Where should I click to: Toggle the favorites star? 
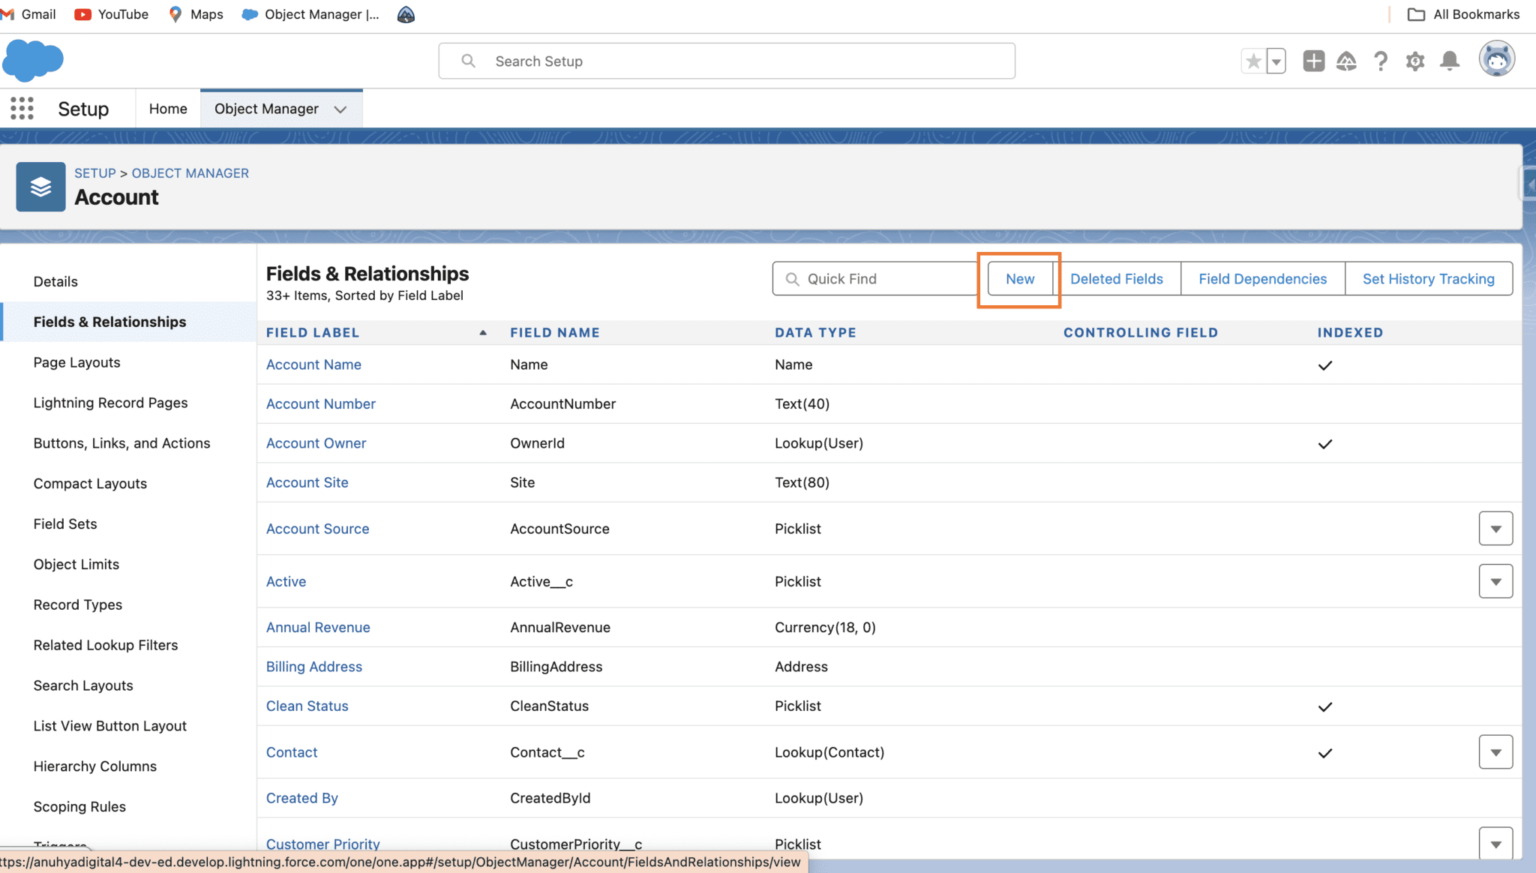click(1253, 61)
